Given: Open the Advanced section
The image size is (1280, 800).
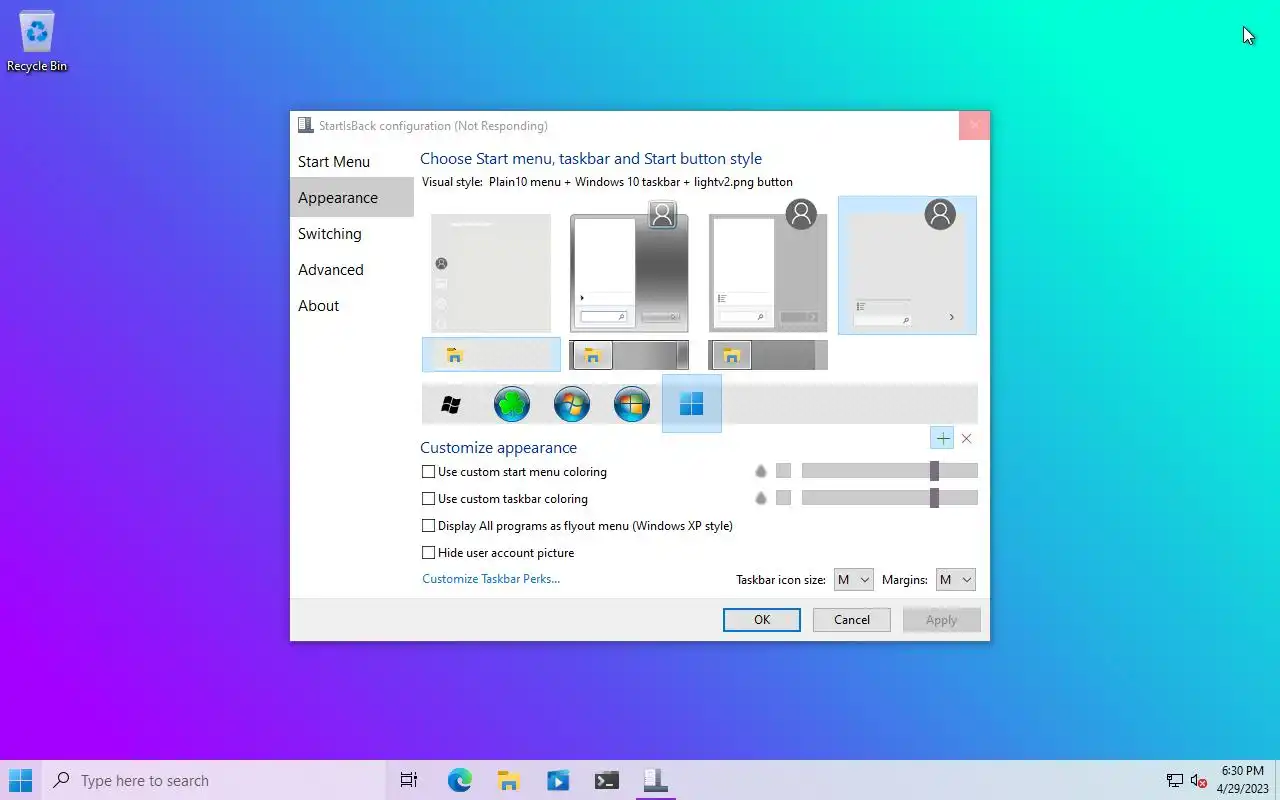Looking at the screenshot, I should pyautogui.click(x=352, y=269).
